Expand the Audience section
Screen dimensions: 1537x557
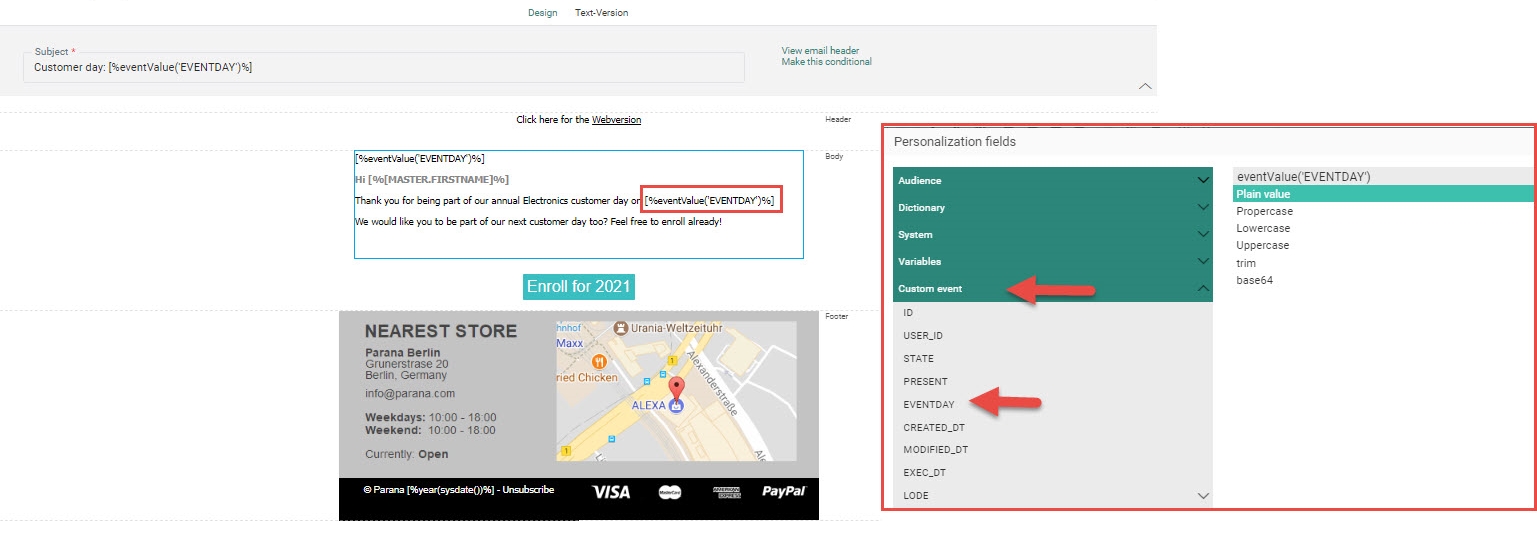pos(1052,181)
